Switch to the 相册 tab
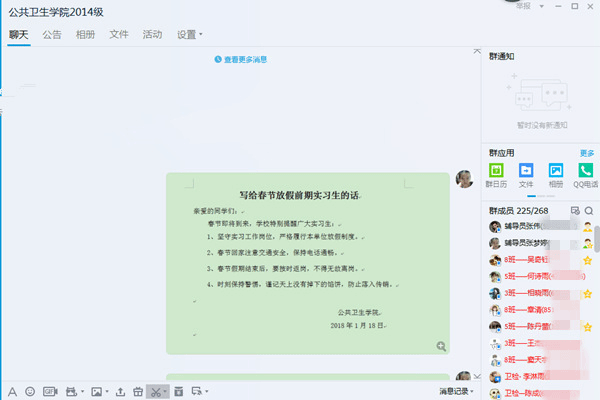 coord(86,34)
